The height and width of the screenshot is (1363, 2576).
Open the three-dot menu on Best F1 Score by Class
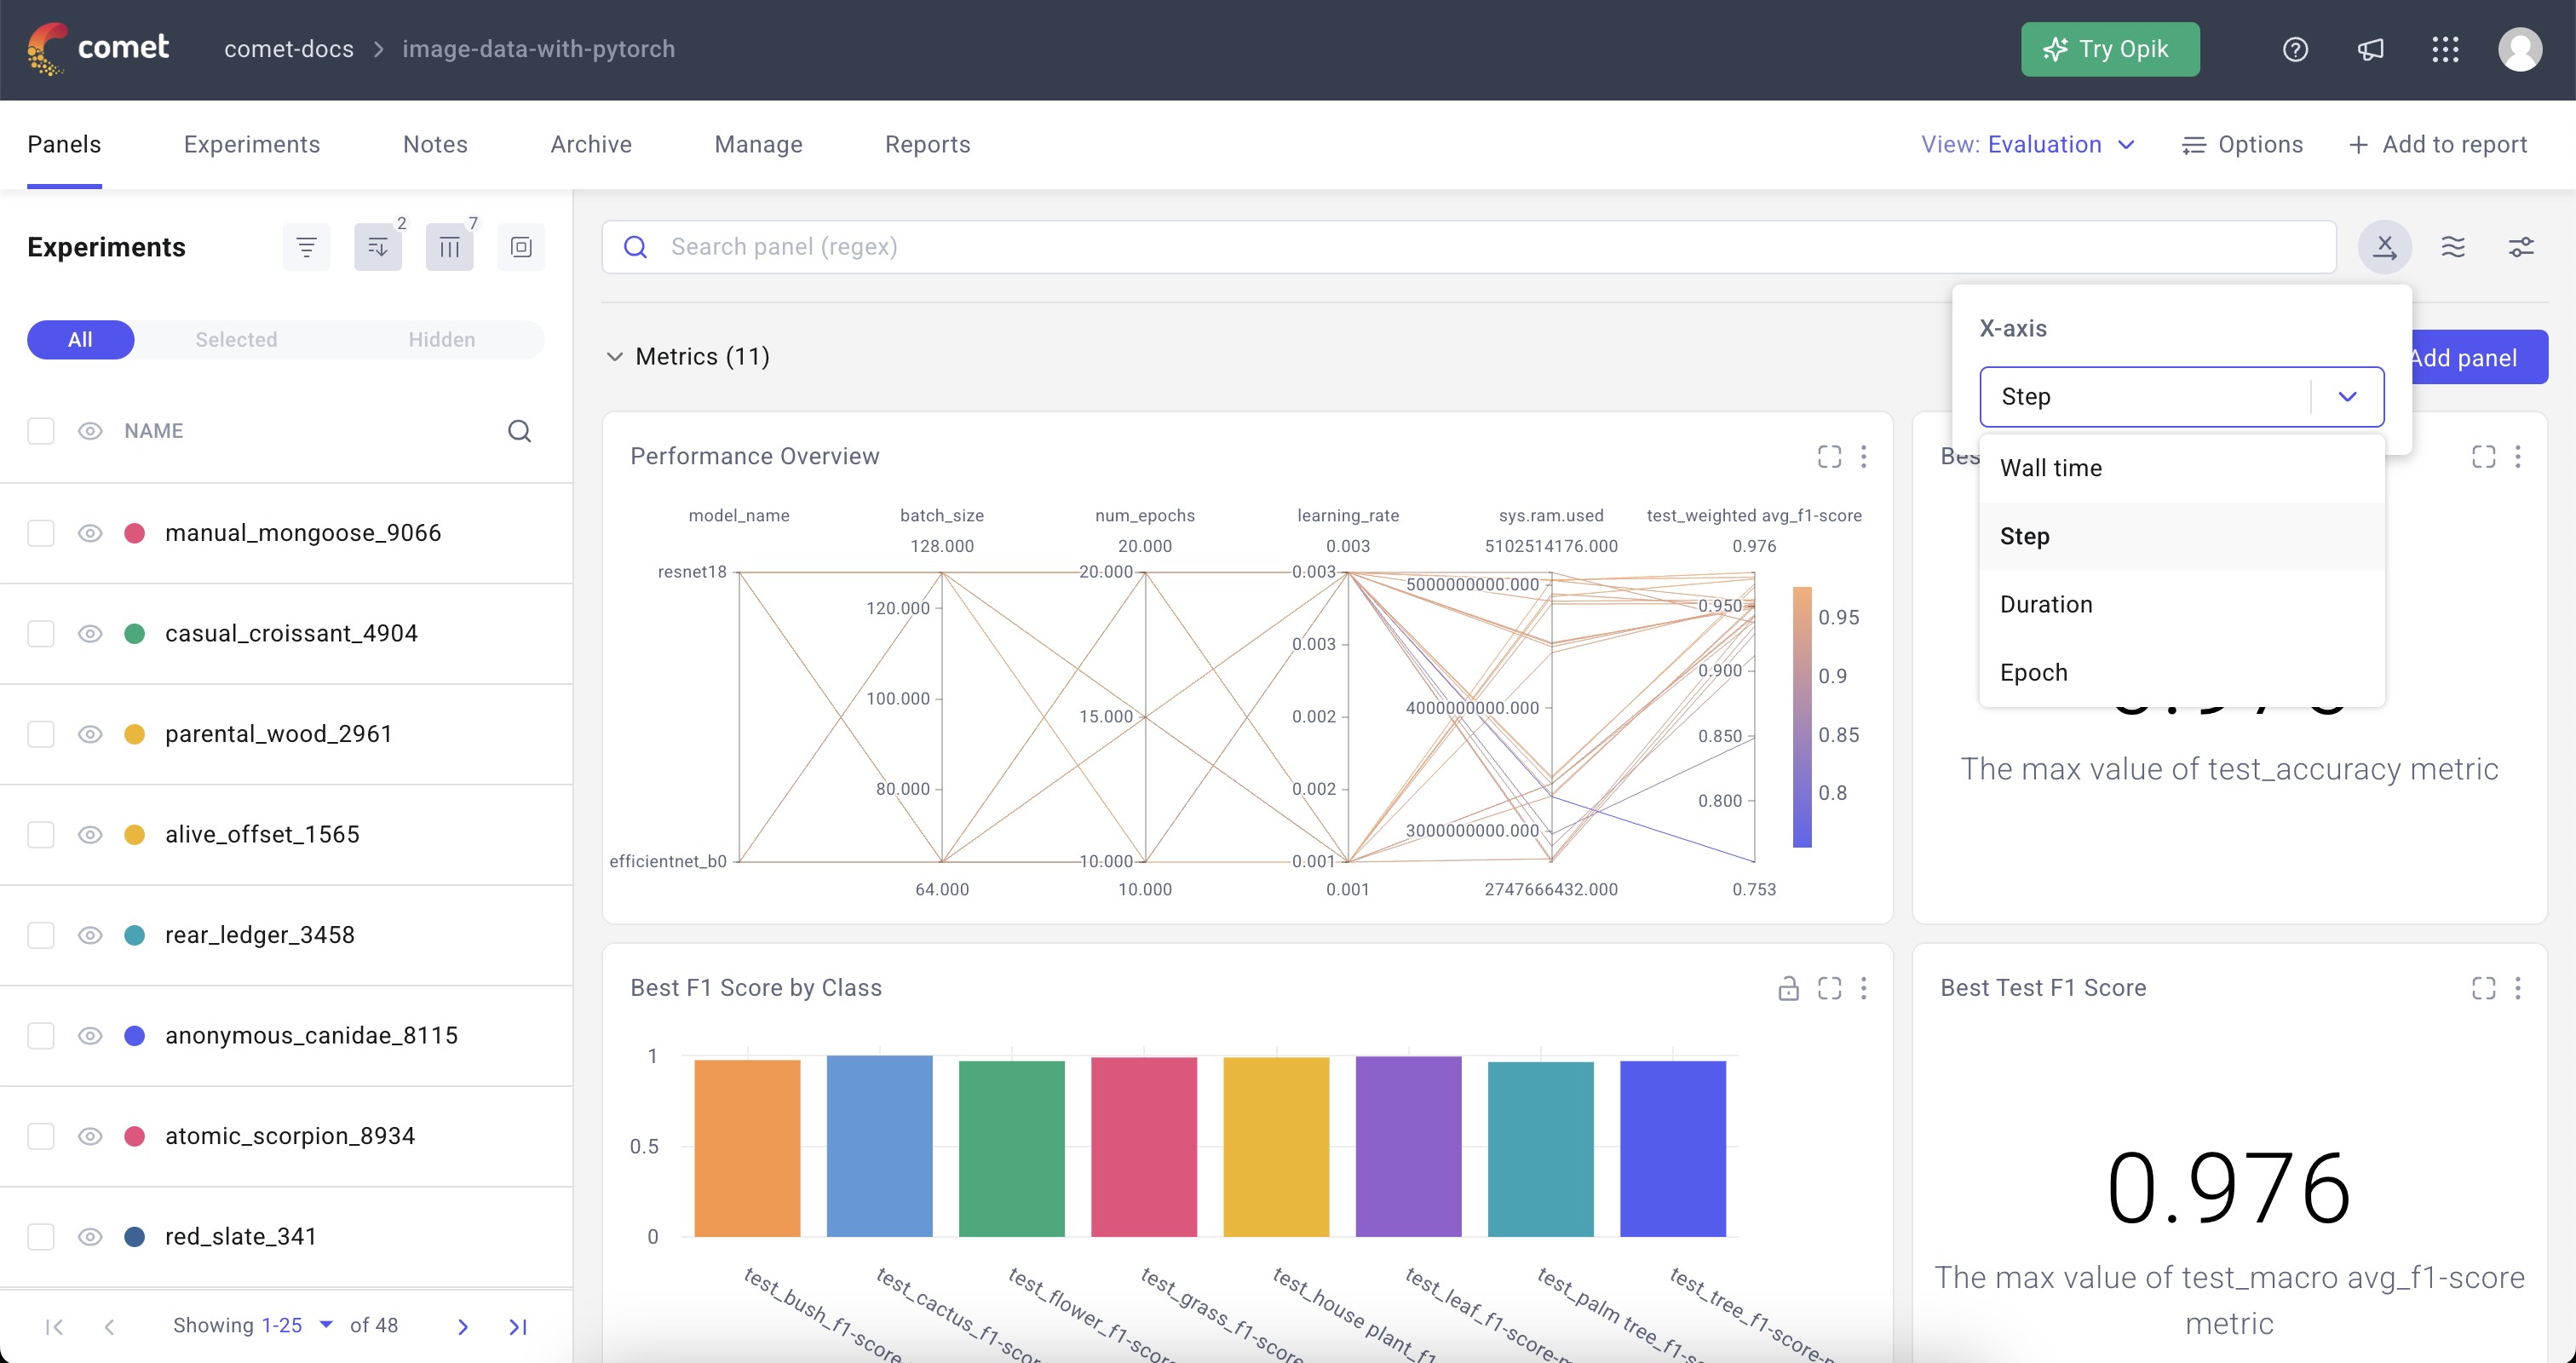coord(1865,988)
